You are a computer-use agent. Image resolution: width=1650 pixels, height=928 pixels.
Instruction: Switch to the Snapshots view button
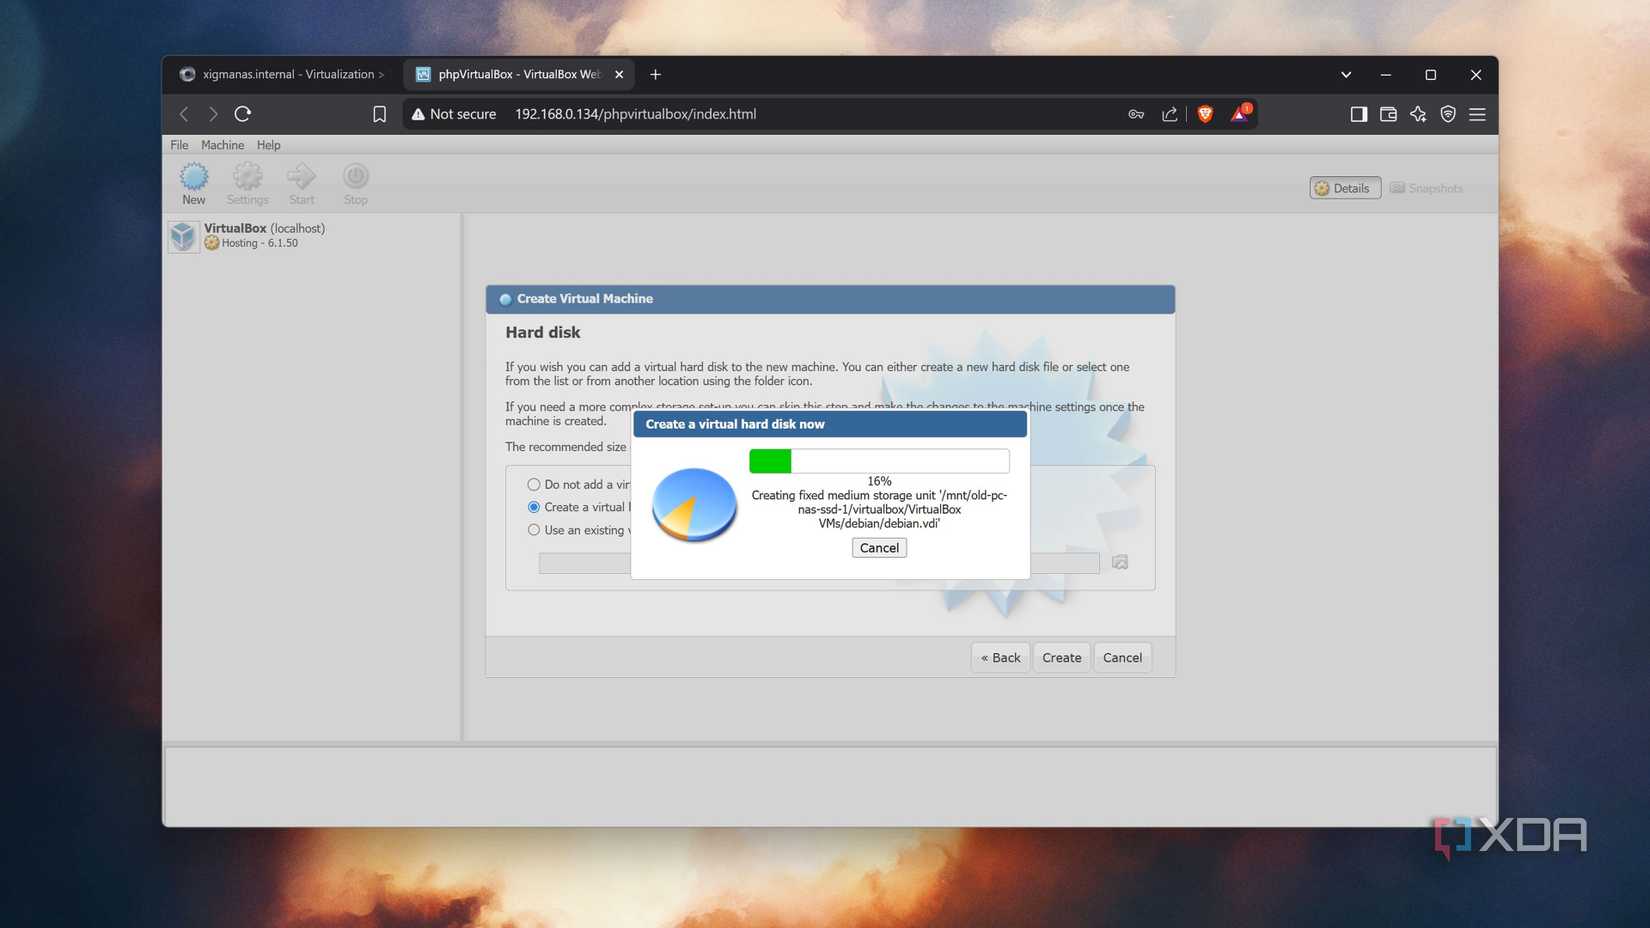coord(1426,188)
